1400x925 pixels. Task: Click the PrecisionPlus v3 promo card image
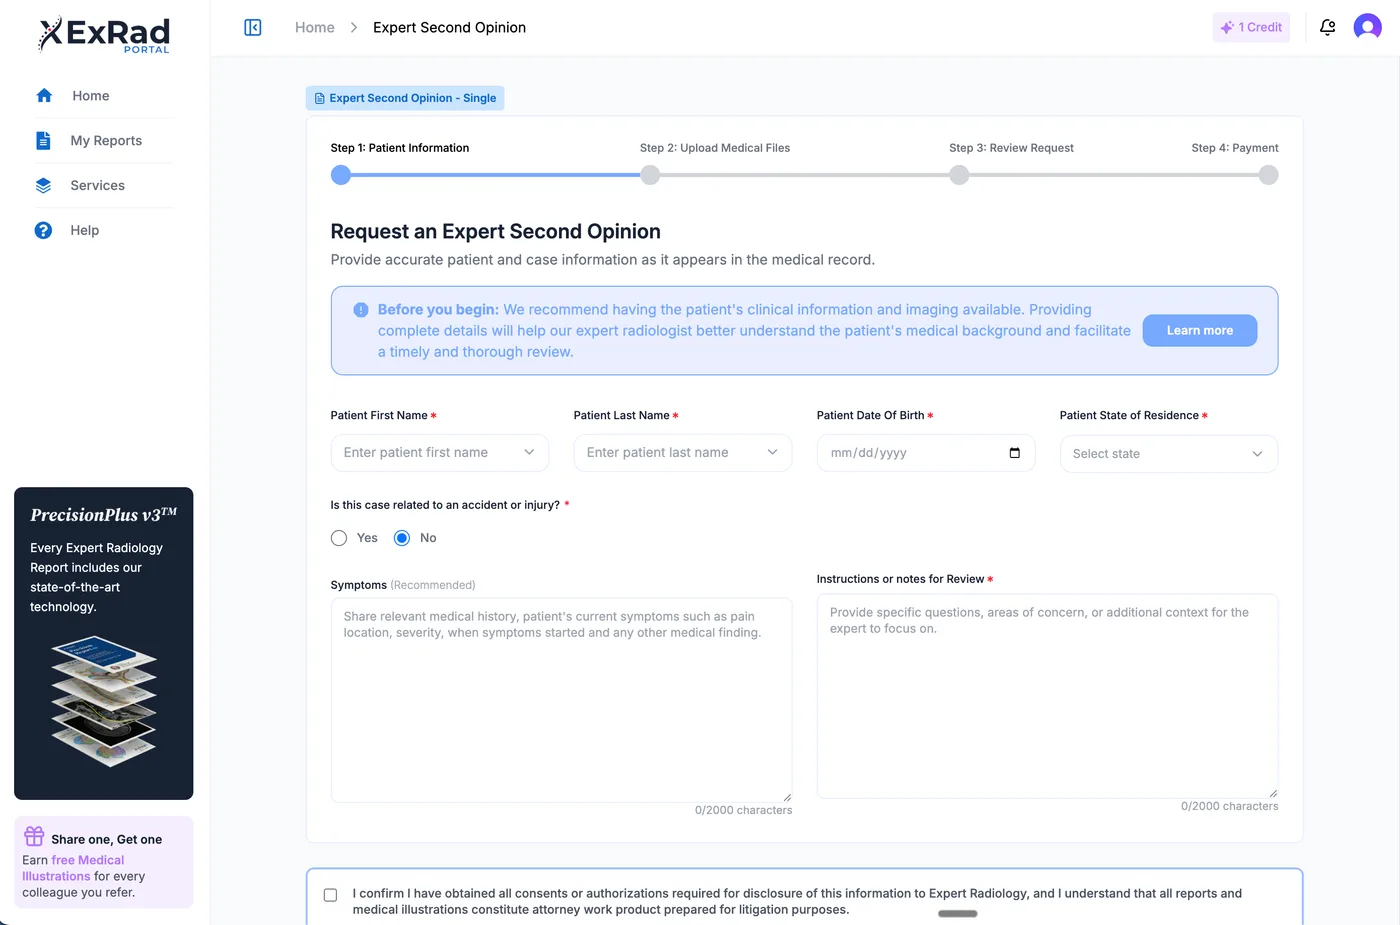click(x=104, y=702)
